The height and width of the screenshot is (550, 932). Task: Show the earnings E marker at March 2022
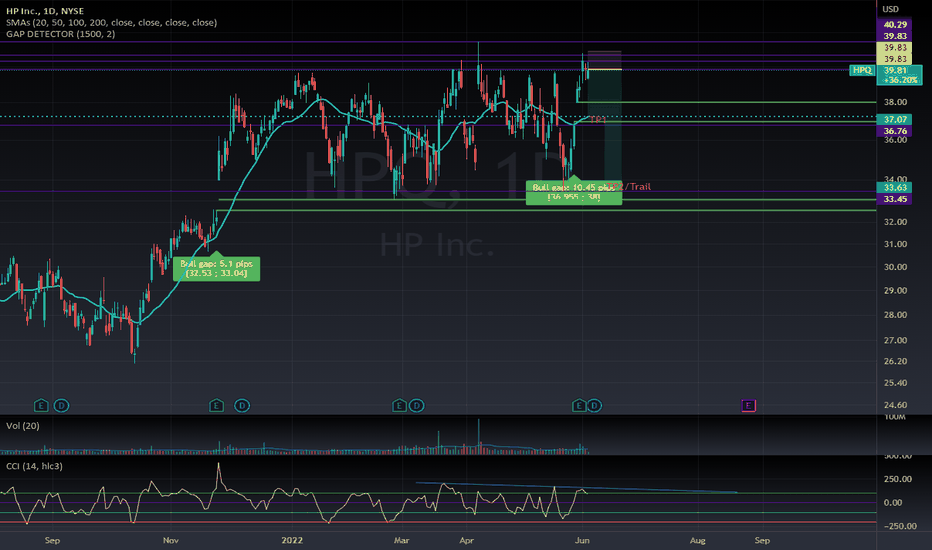click(399, 406)
